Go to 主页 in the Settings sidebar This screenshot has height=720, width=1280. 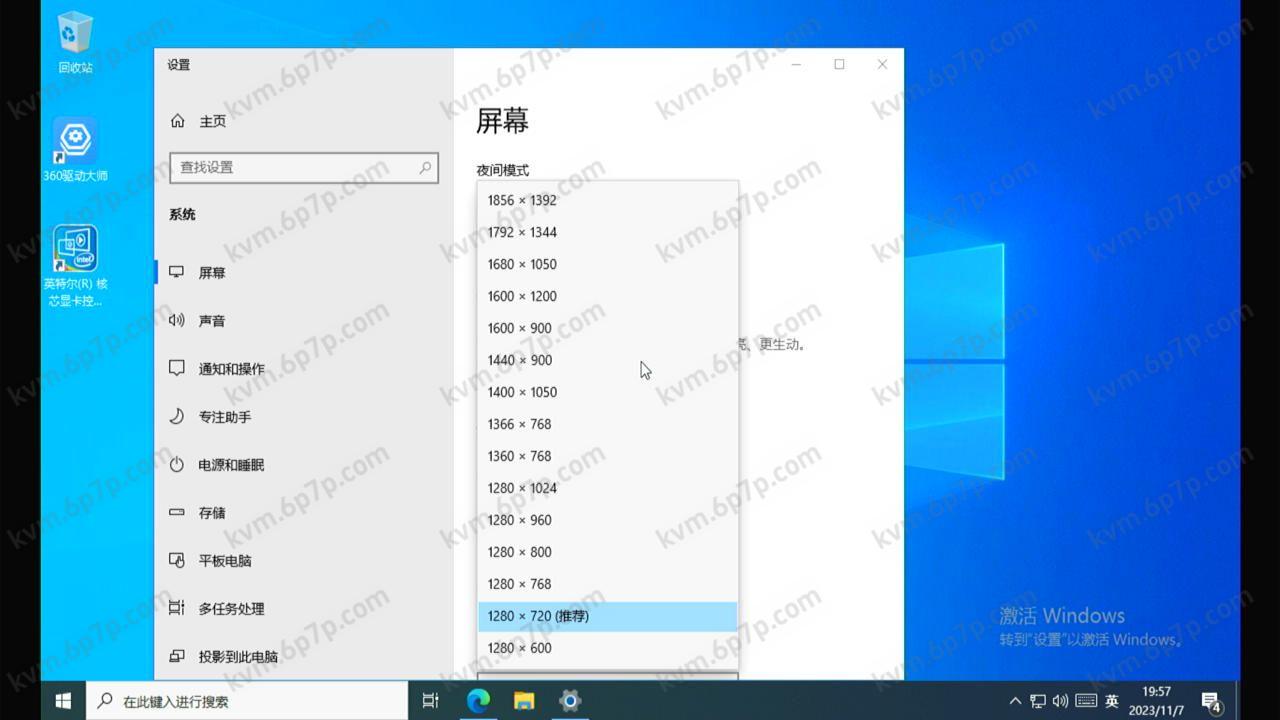212,120
